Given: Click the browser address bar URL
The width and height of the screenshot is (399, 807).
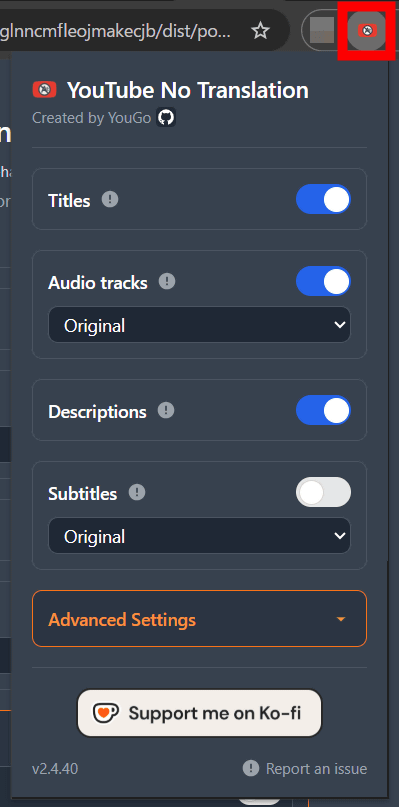Looking at the screenshot, I should tap(116, 31).
